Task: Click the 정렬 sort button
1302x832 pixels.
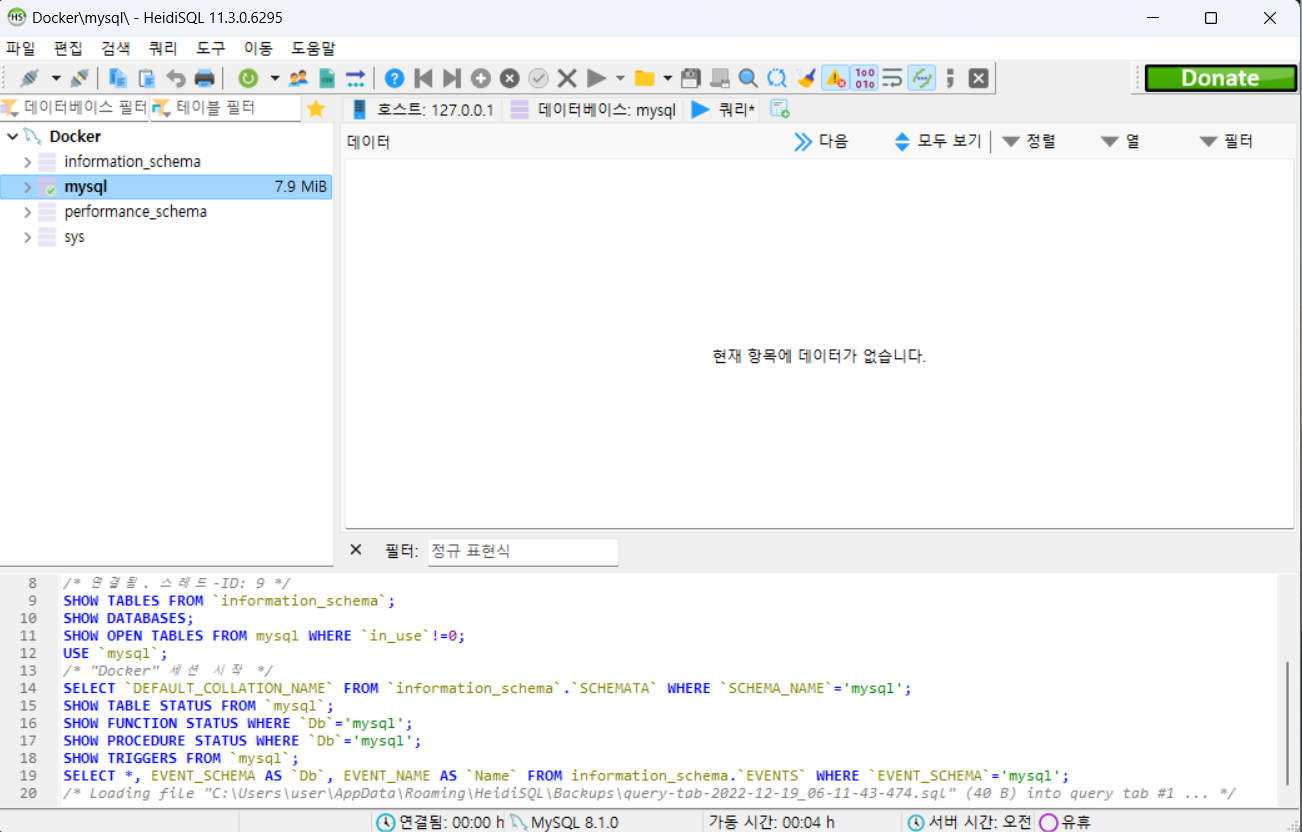Action: tap(1029, 142)
